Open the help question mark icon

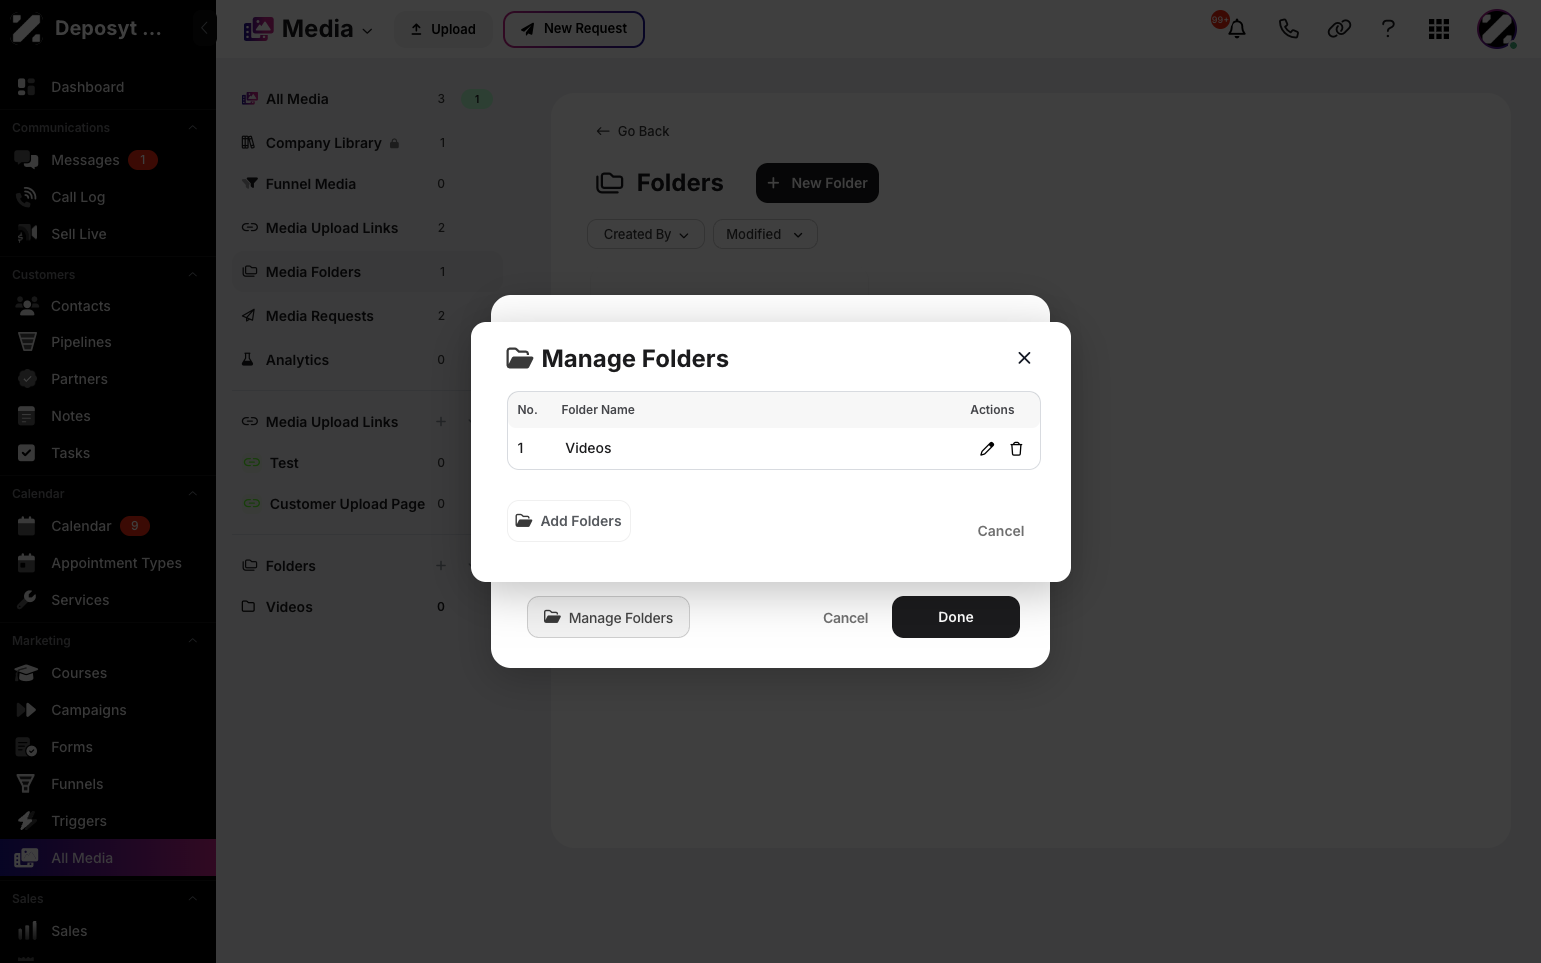coord(1388,29)
